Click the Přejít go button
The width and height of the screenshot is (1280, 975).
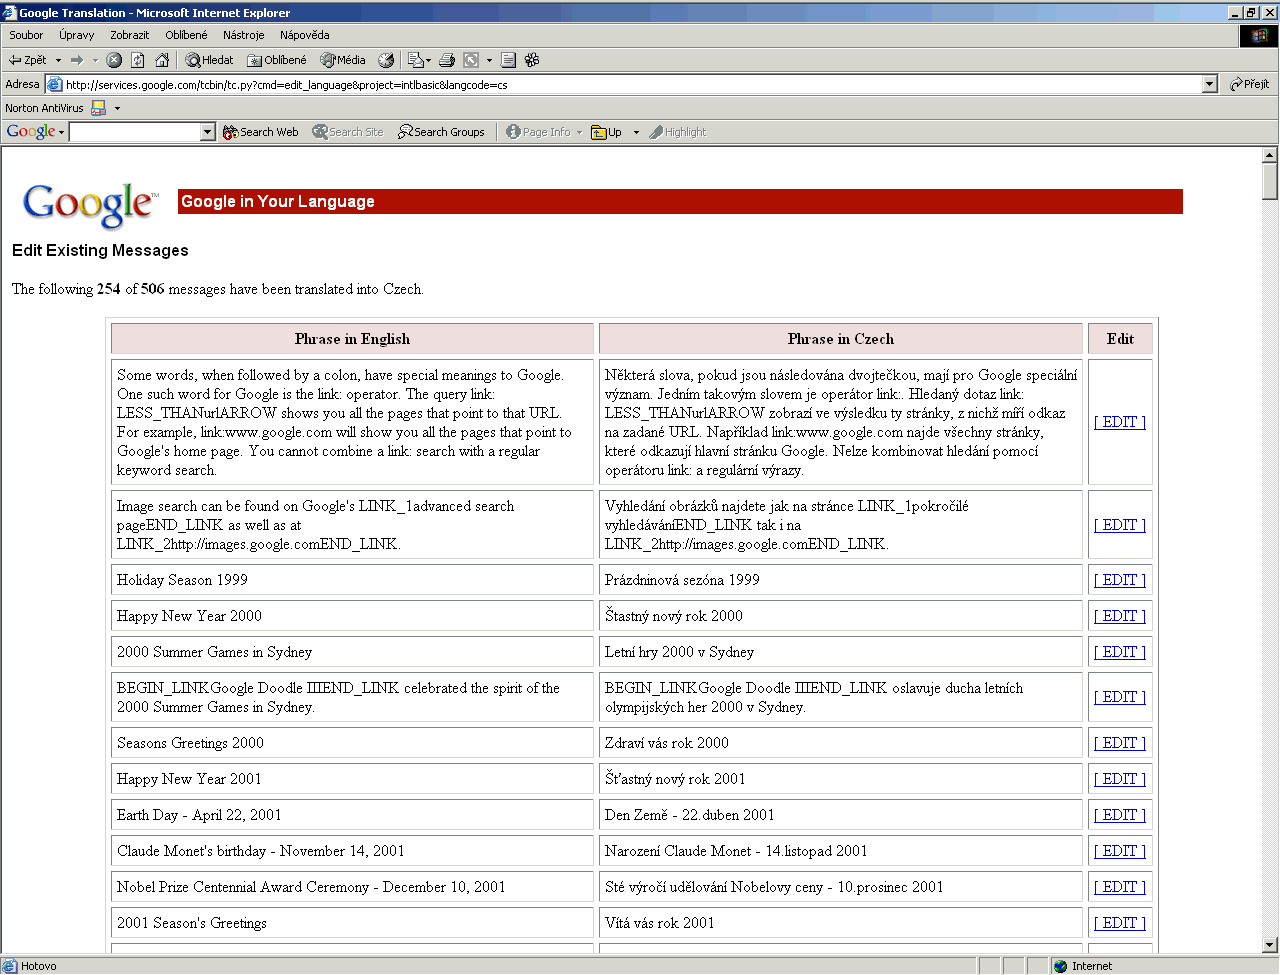tap(1250, 84)
